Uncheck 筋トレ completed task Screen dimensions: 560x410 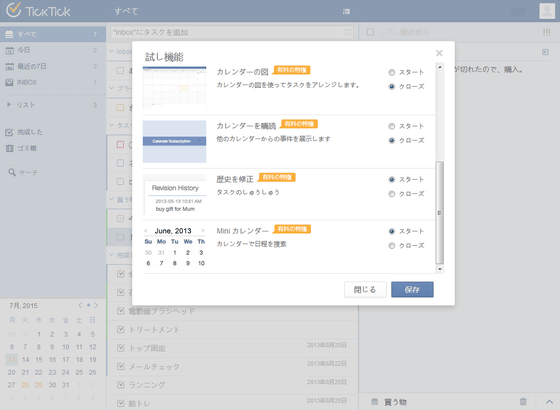click(121, 403)
